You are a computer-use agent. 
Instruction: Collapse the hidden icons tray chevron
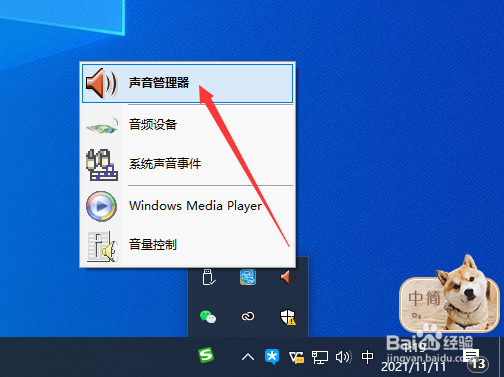(248, 358)
